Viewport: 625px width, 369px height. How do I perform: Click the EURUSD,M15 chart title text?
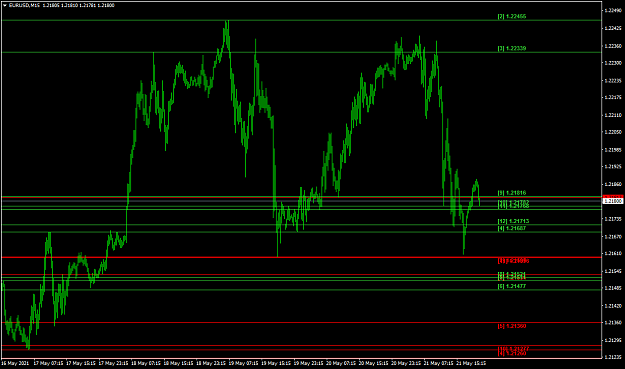24,6
